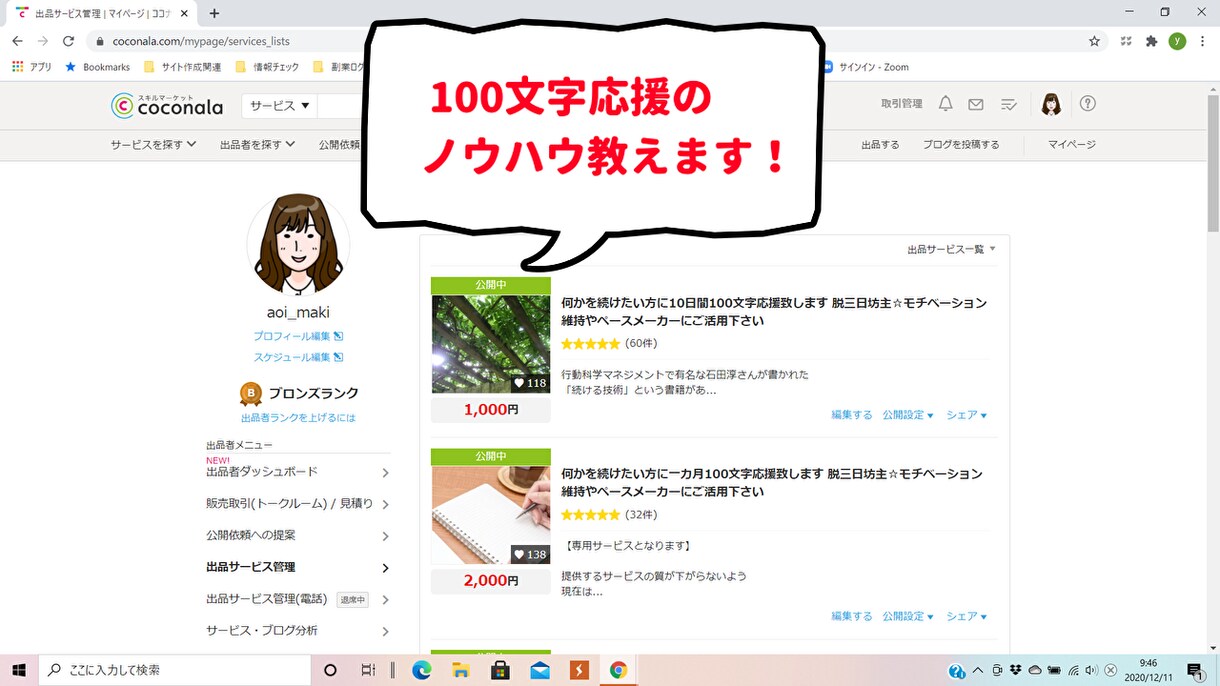Open Chrome profile 'y' avatar
Screen dimensions: 1220x686
click(x=1177, y=41)
